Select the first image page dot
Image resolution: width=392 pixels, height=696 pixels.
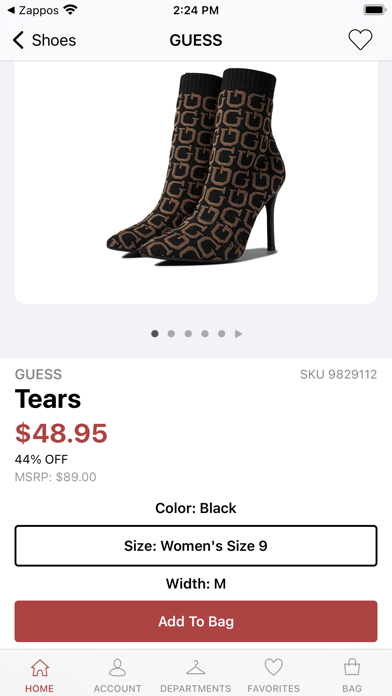[x=154, y=334]
